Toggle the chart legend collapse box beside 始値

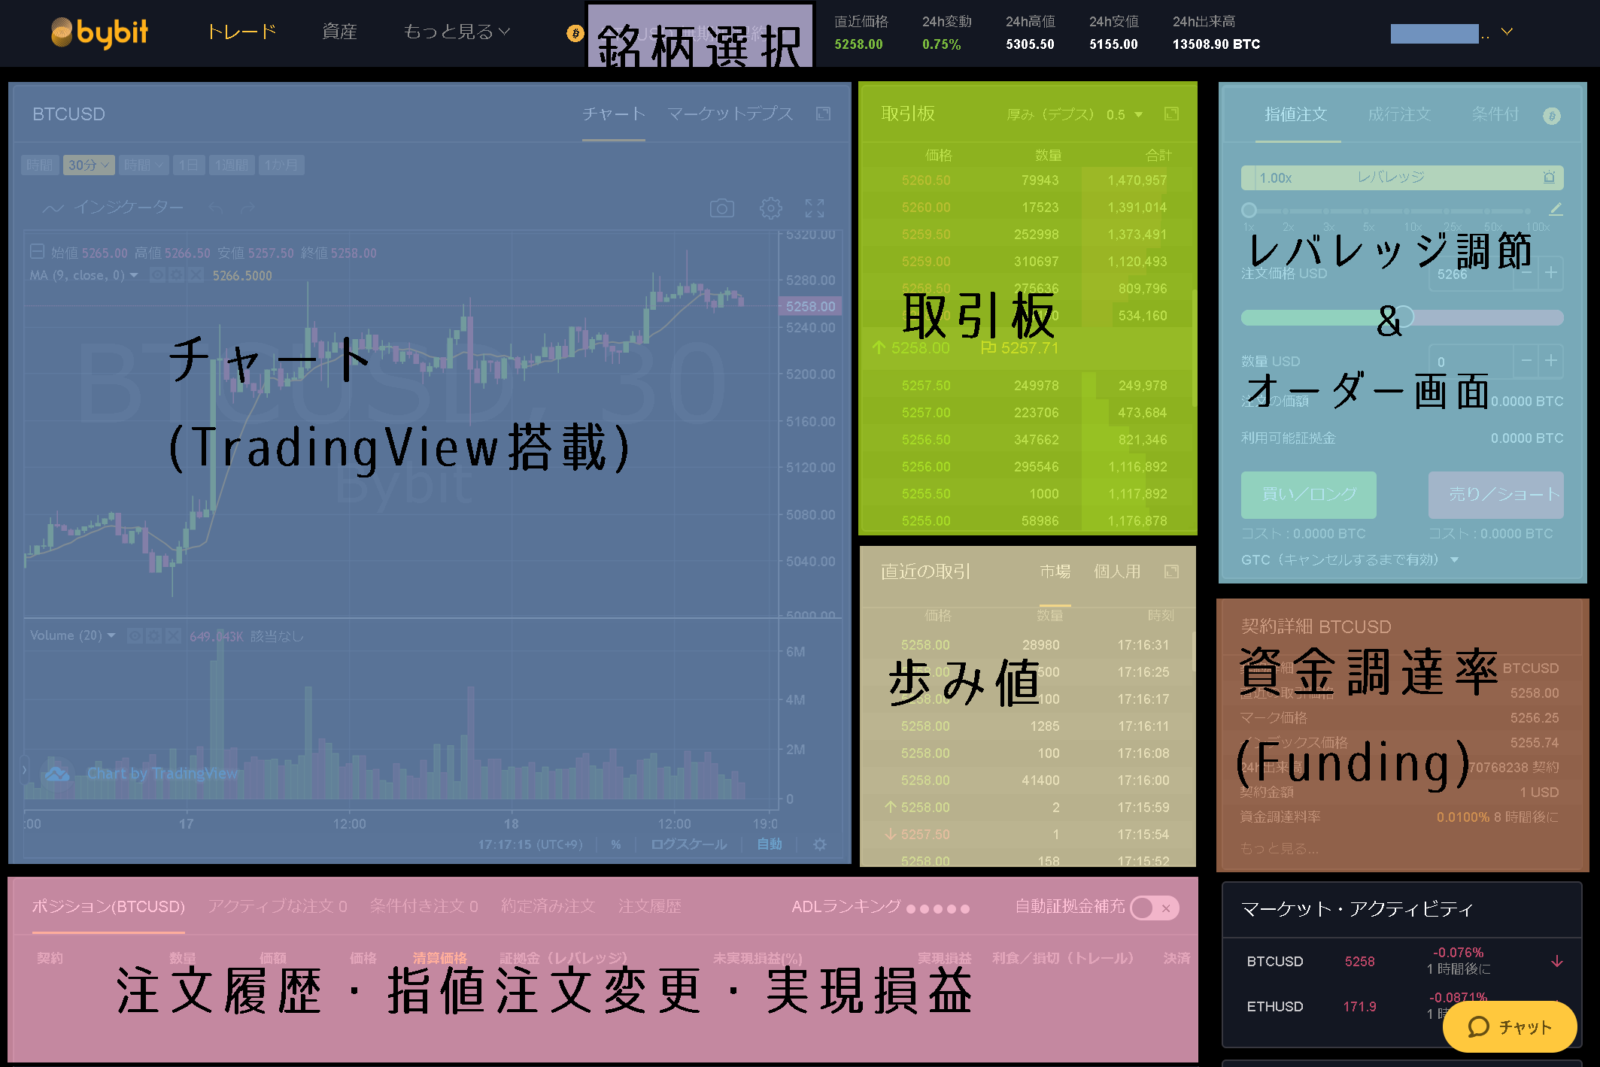coord(37,252)
